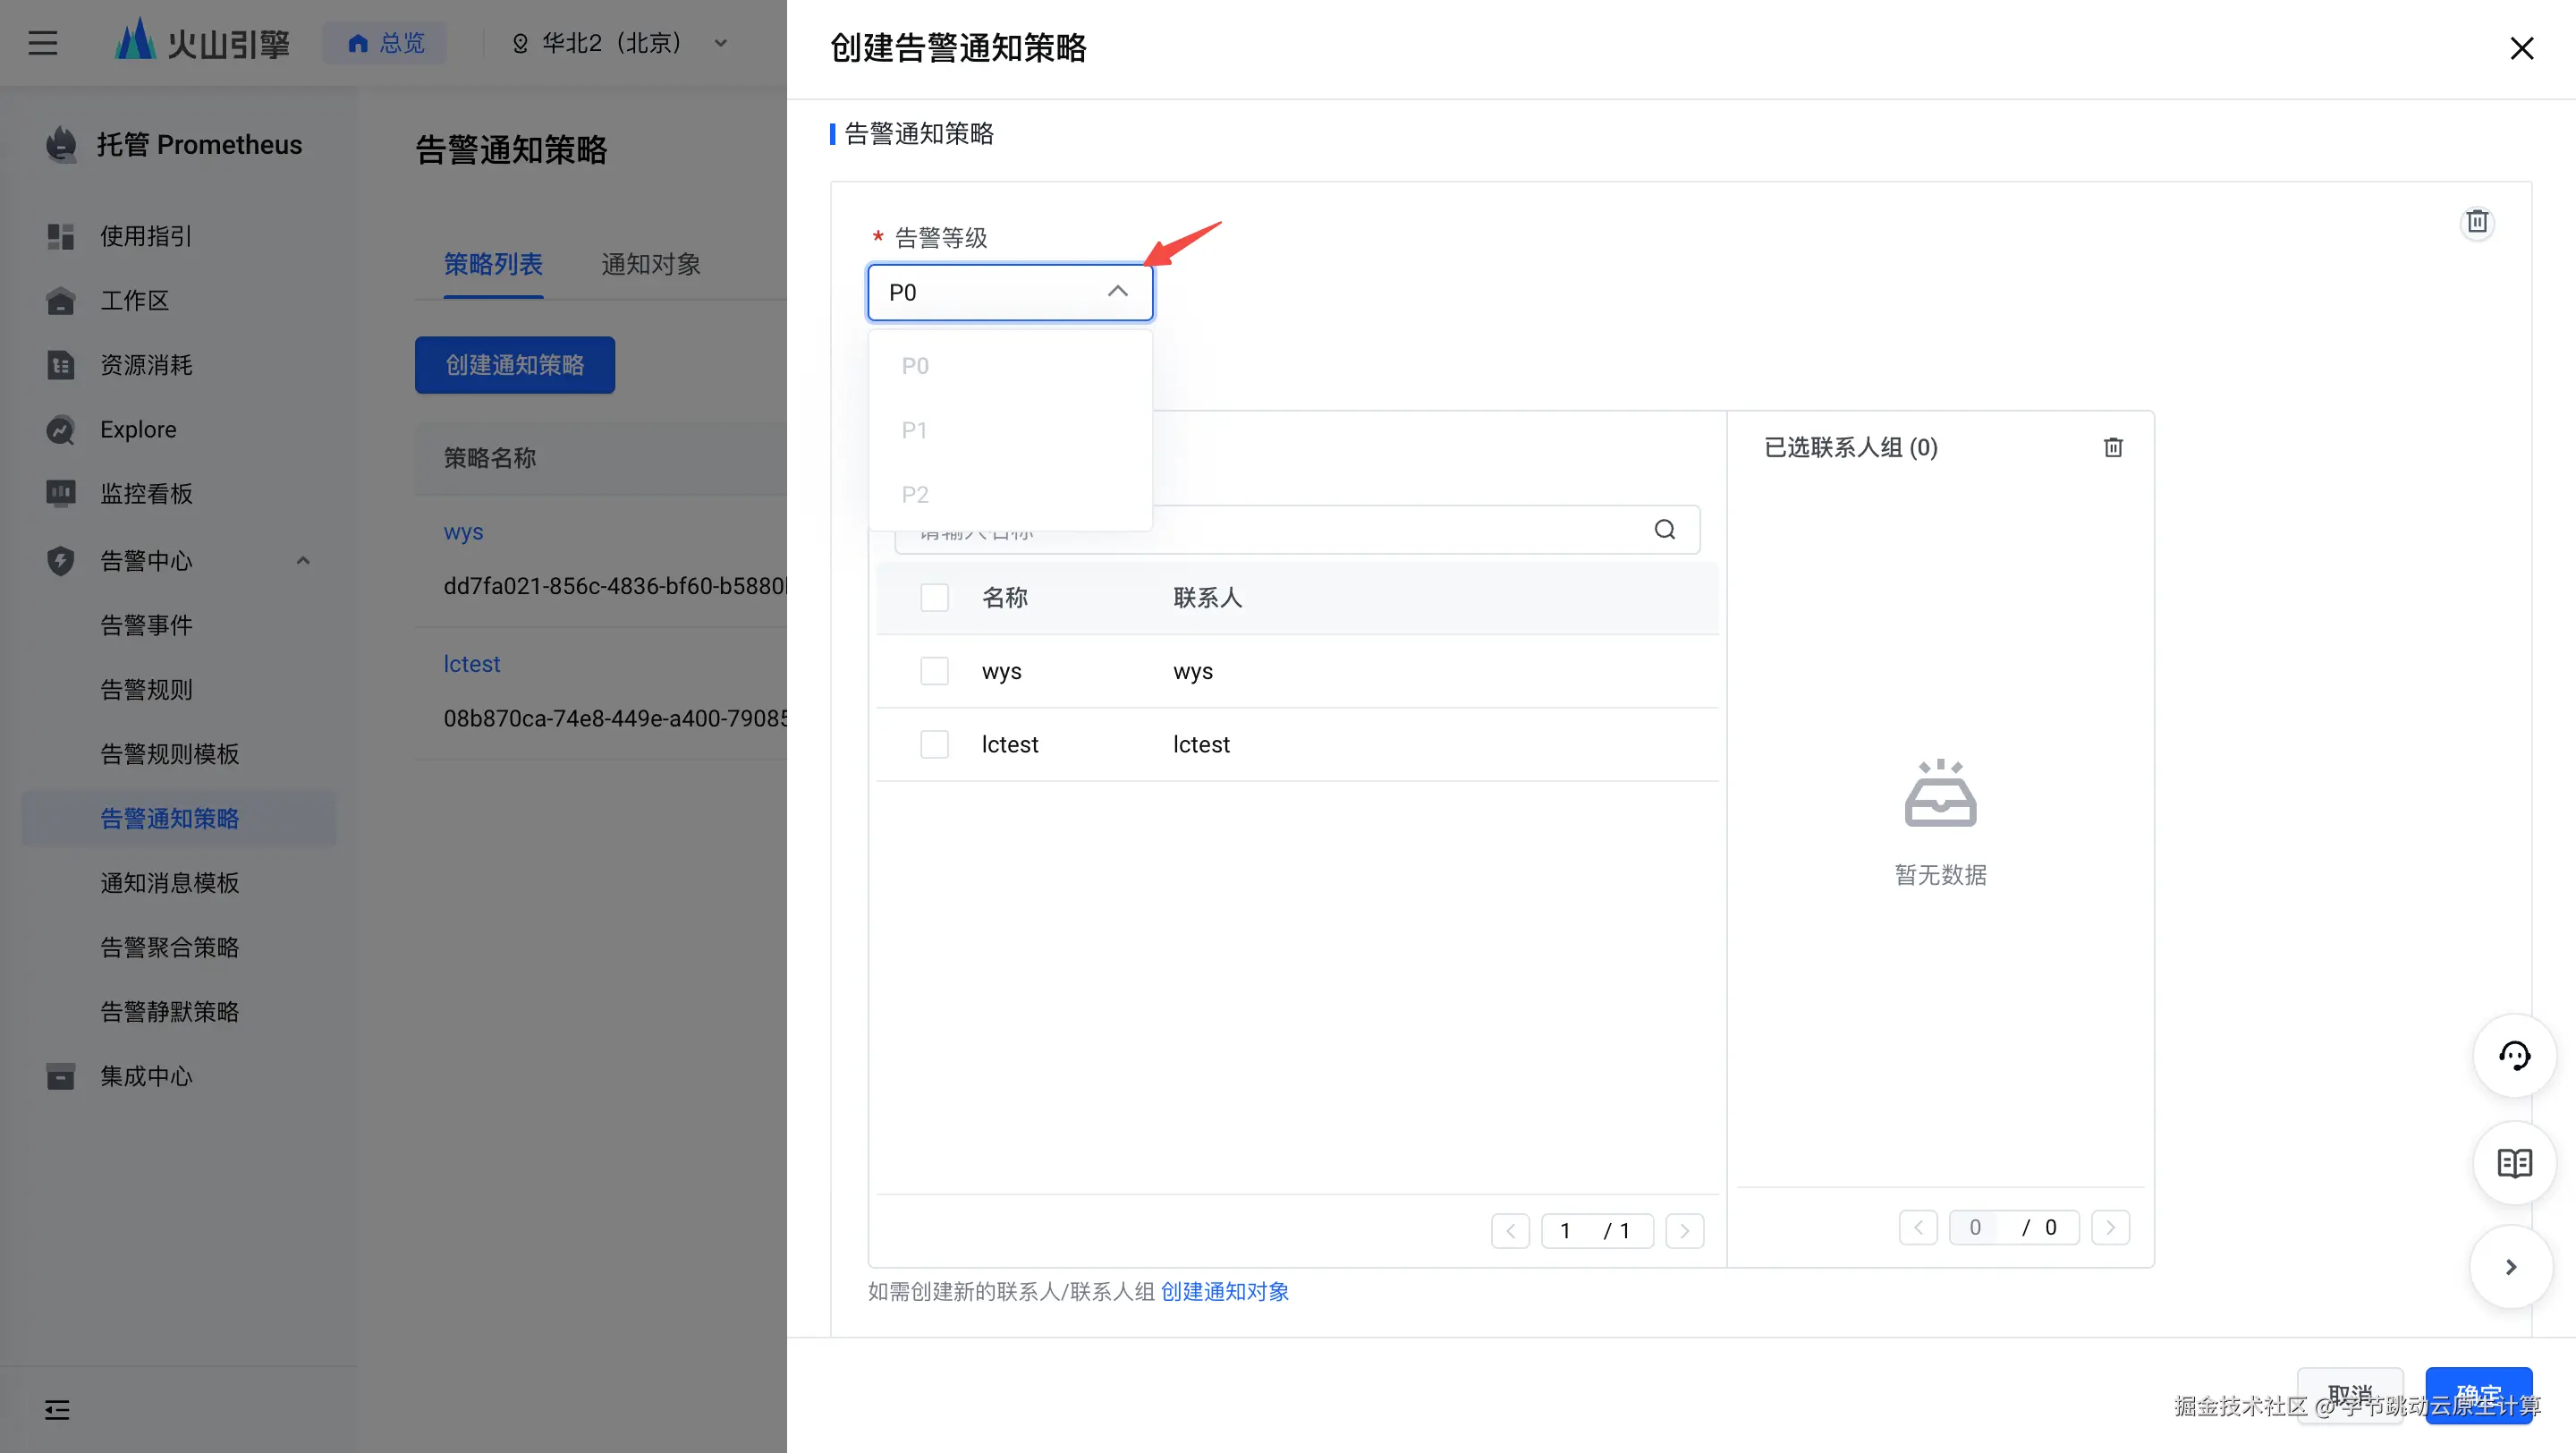Close the create alert policy drawer
2576x1453 pixels.
(x=2521, y=48)
